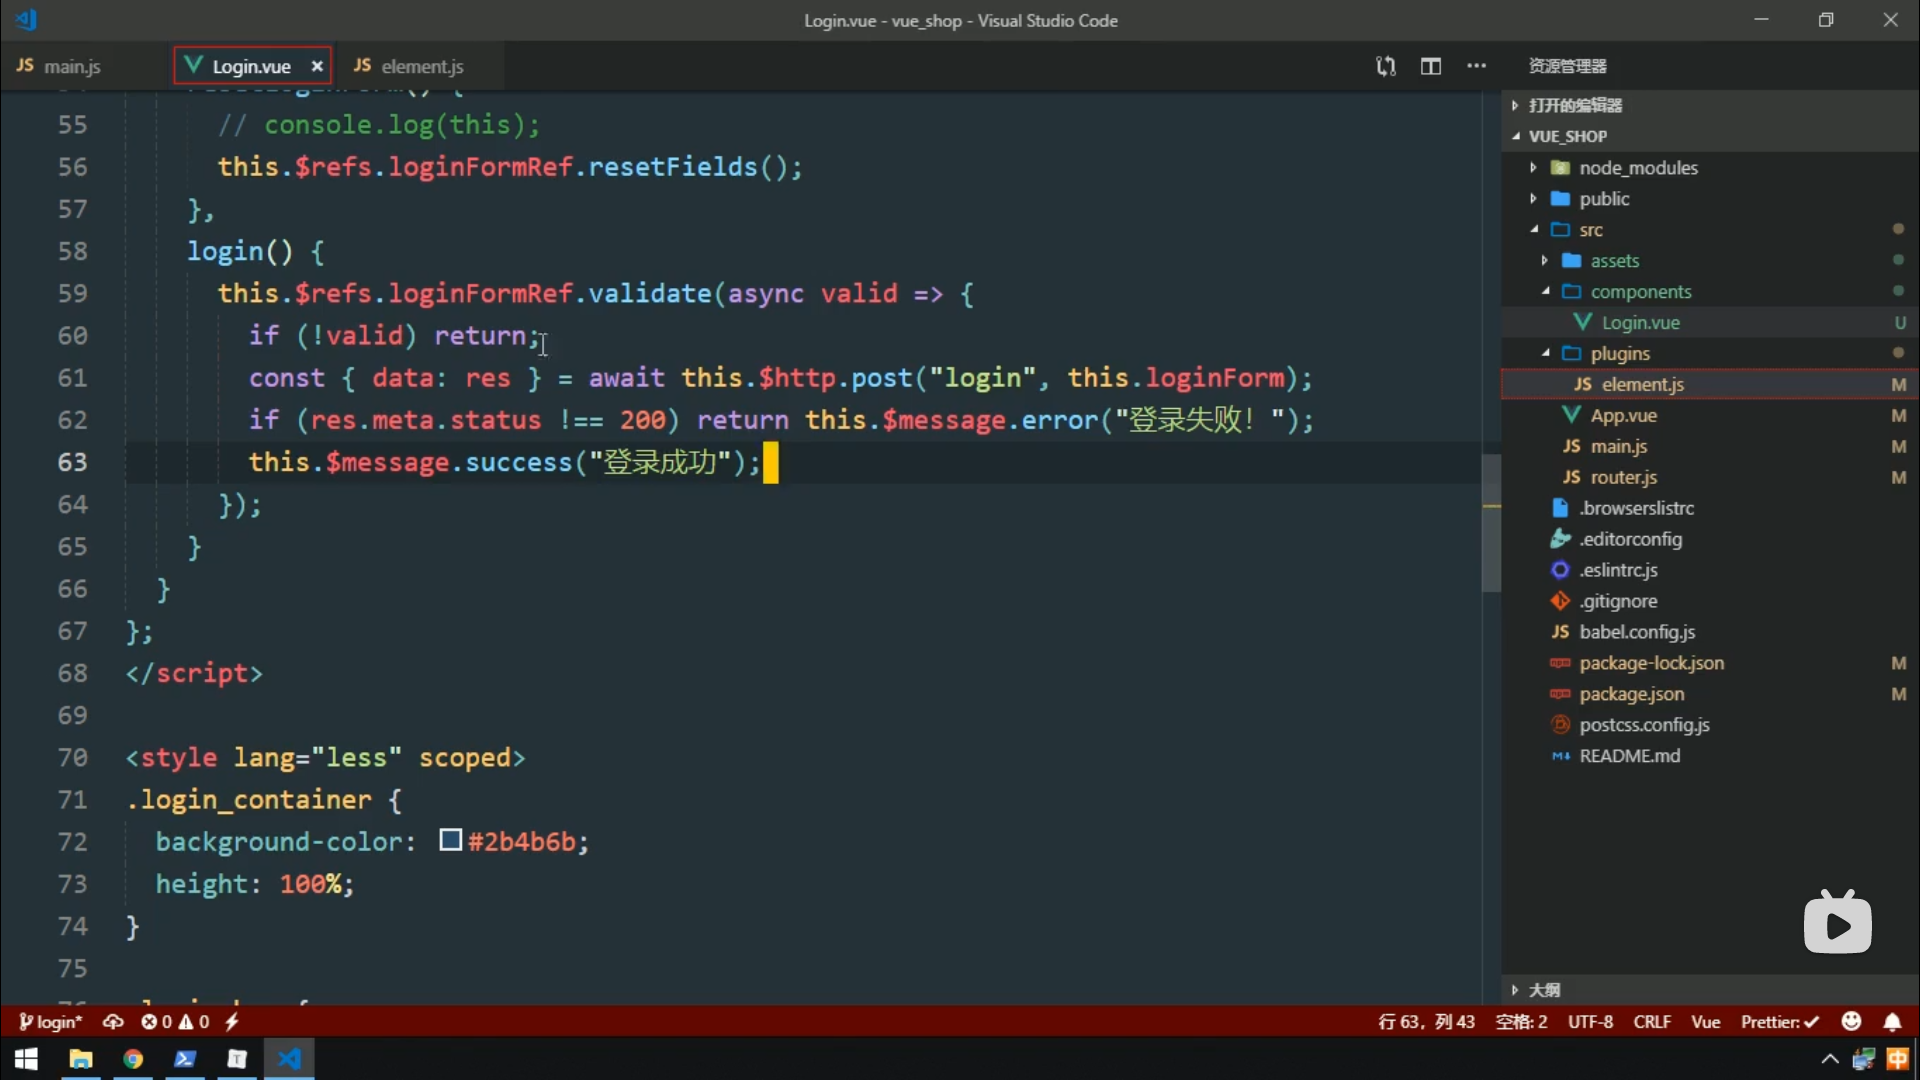The height and width of the screenshot is (1080, 1920).
Task: Click the lightning bolt status icon
Action: click(232, 1022)
